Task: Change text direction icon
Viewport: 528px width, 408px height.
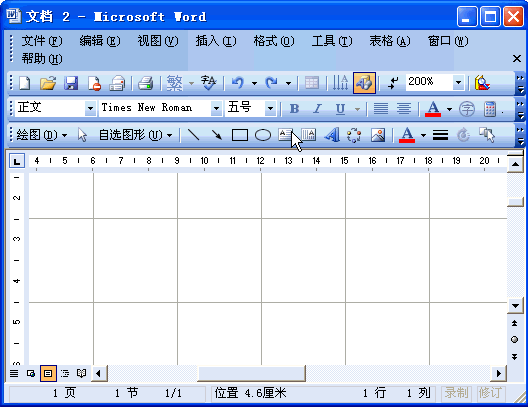Action: point(340,83)
